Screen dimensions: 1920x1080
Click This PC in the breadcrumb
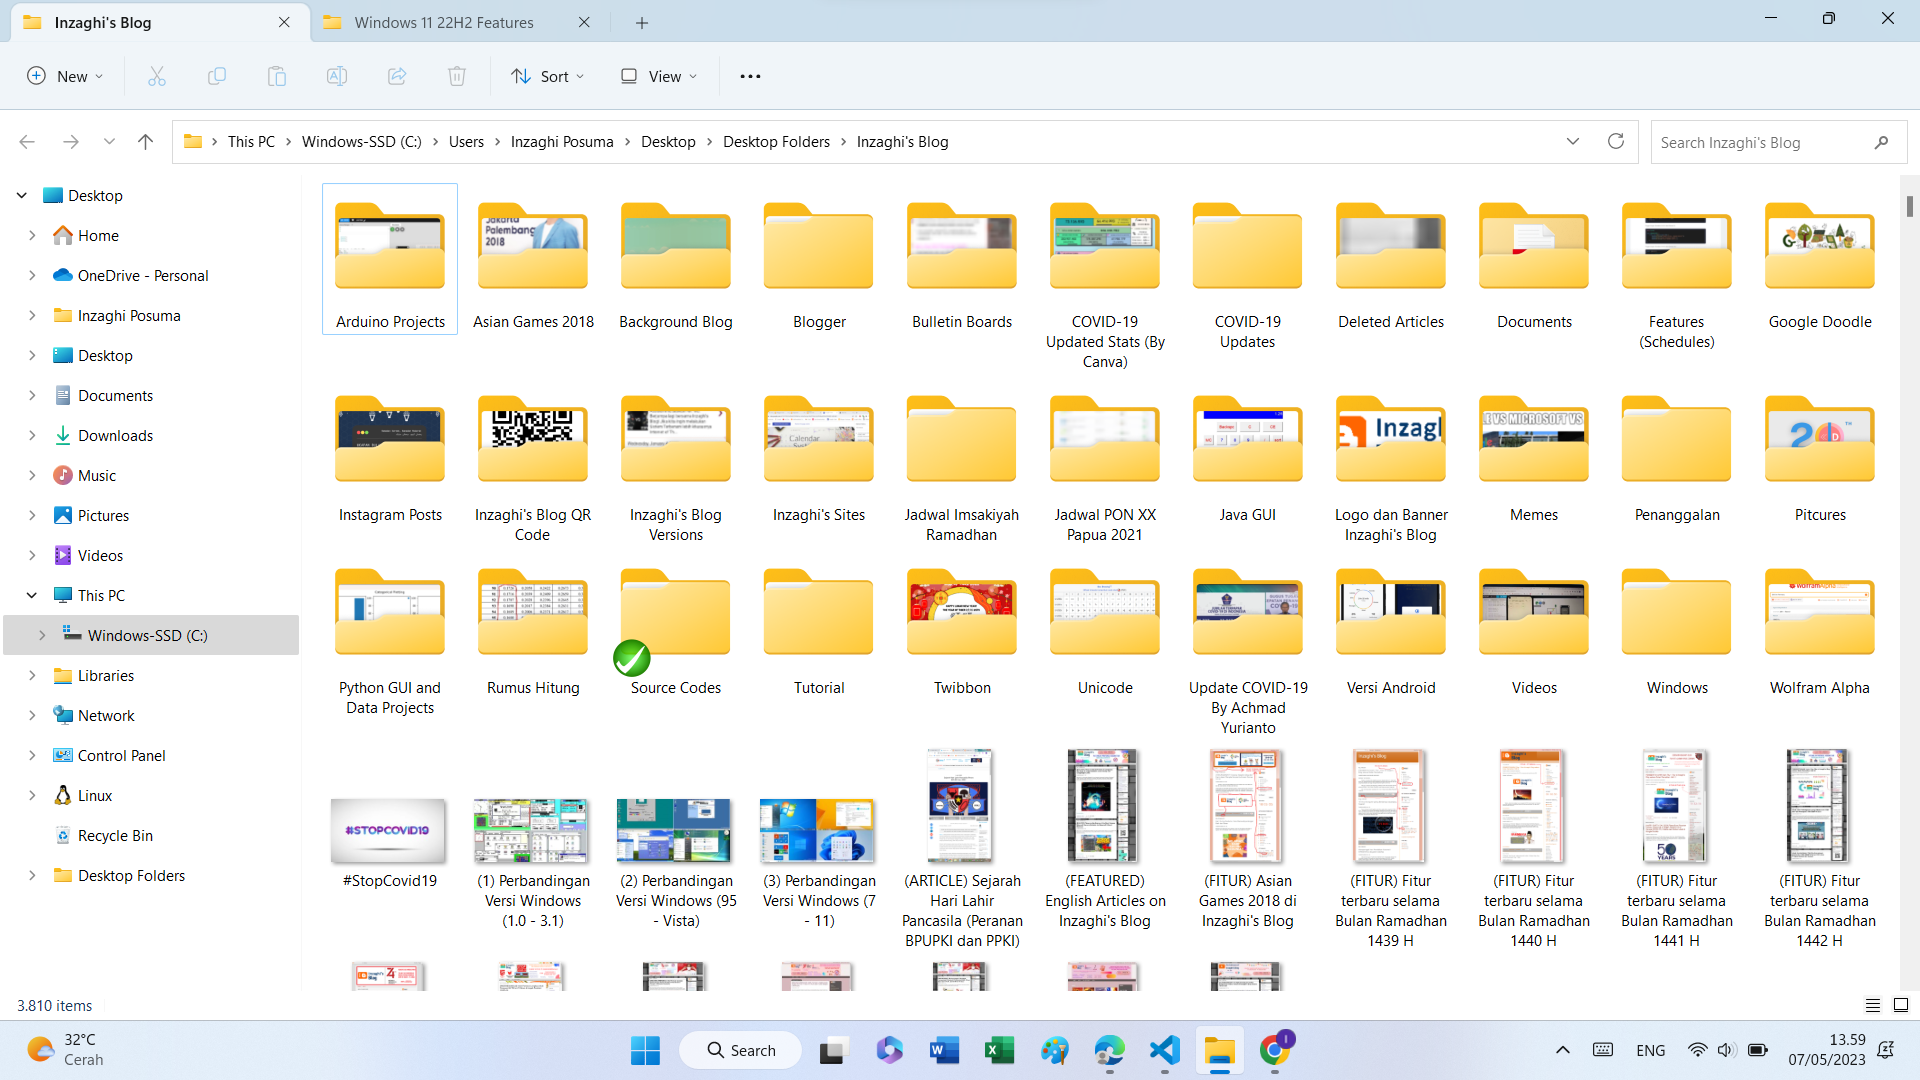251,142
